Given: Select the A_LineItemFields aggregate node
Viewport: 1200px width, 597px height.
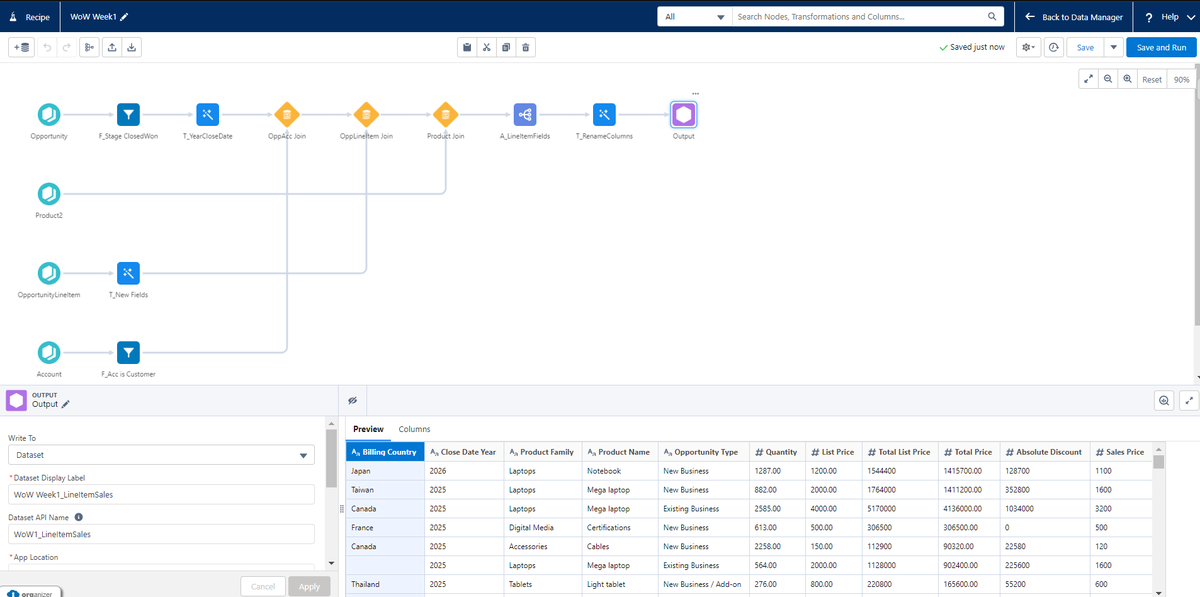Looking at the screenshot, I should click(525, 115).
